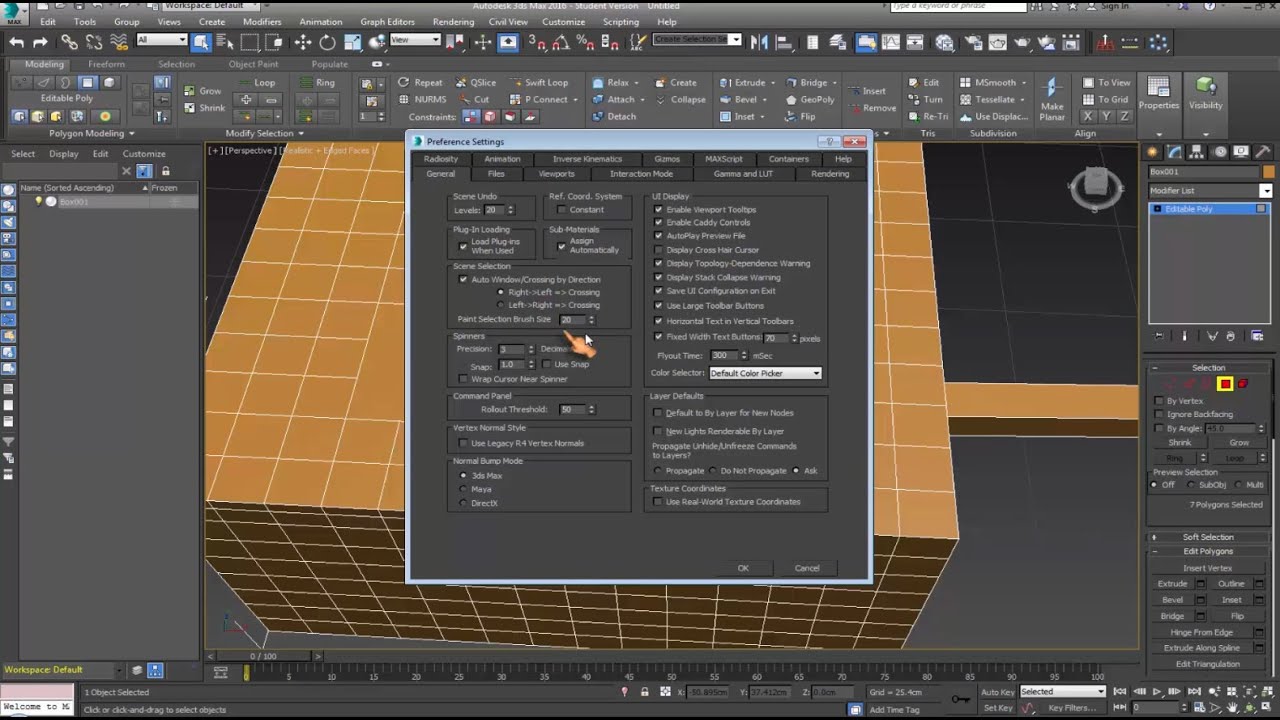The height and width of the screenshot is (720, 1280).
Task: Click OK in Preference Settings
Action: [x=743, y=568]
